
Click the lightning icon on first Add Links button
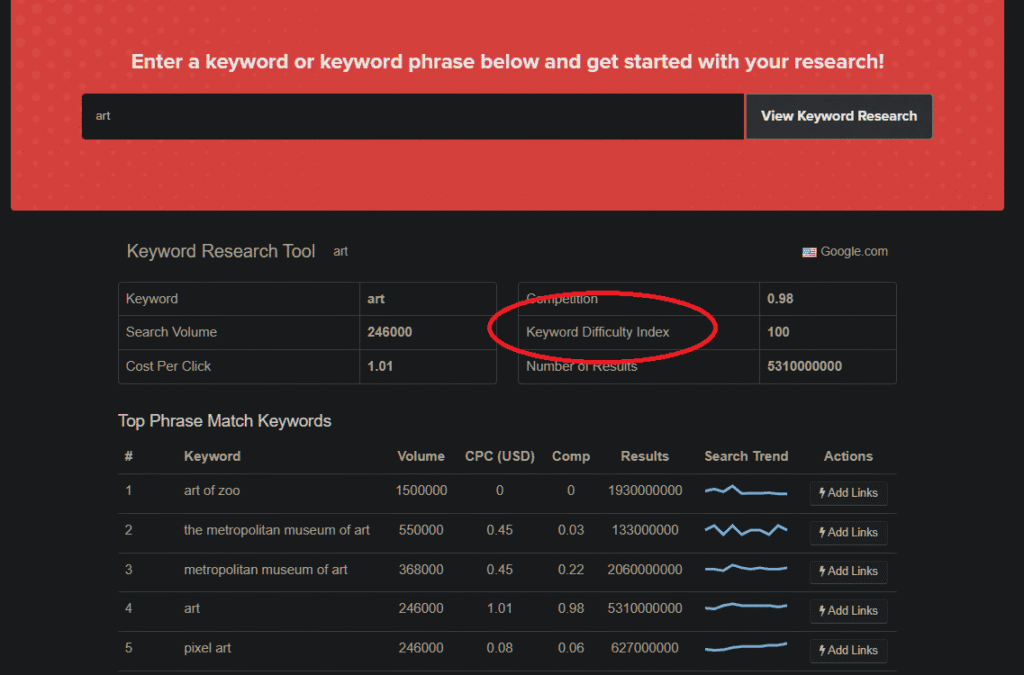pyautogui.click(x=824, y=493)
